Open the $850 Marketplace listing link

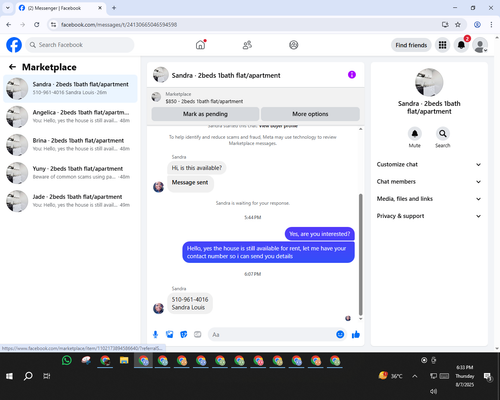click(x=204, y=101)
